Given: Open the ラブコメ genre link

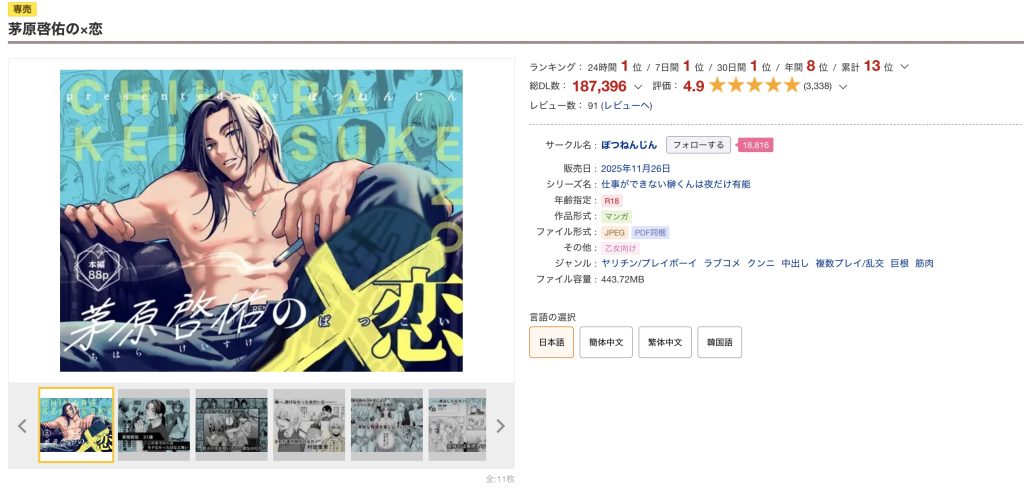Looking at the screenshot, I should tap(722, 263).
